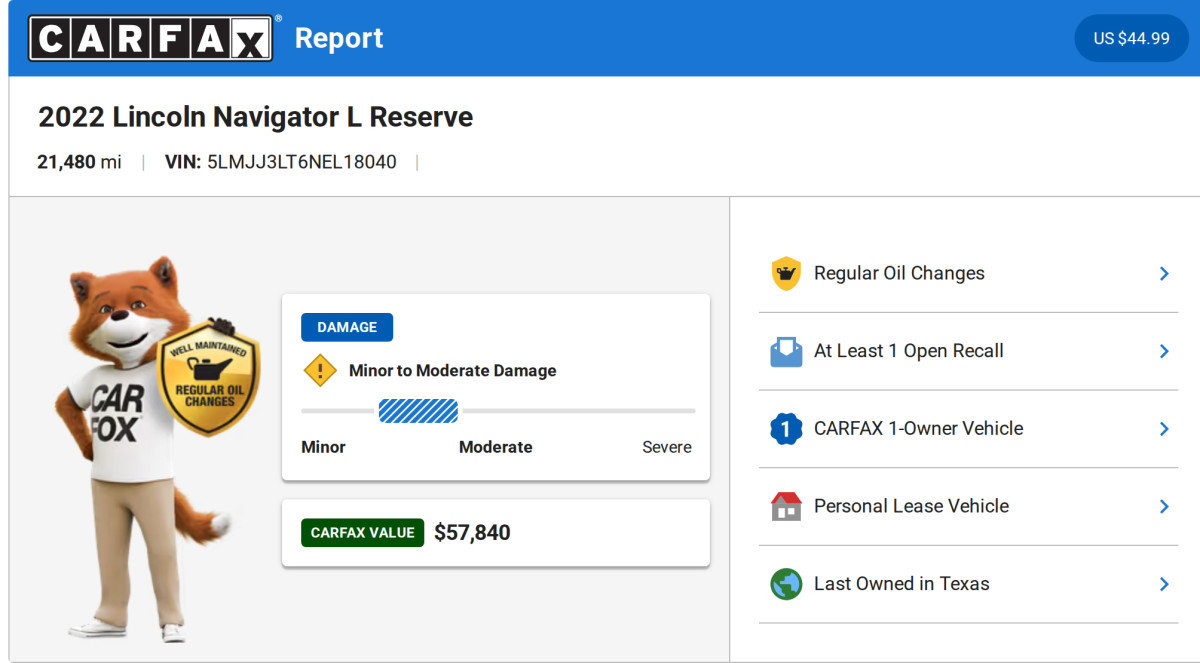Click the open recall envelope icon

786,351
